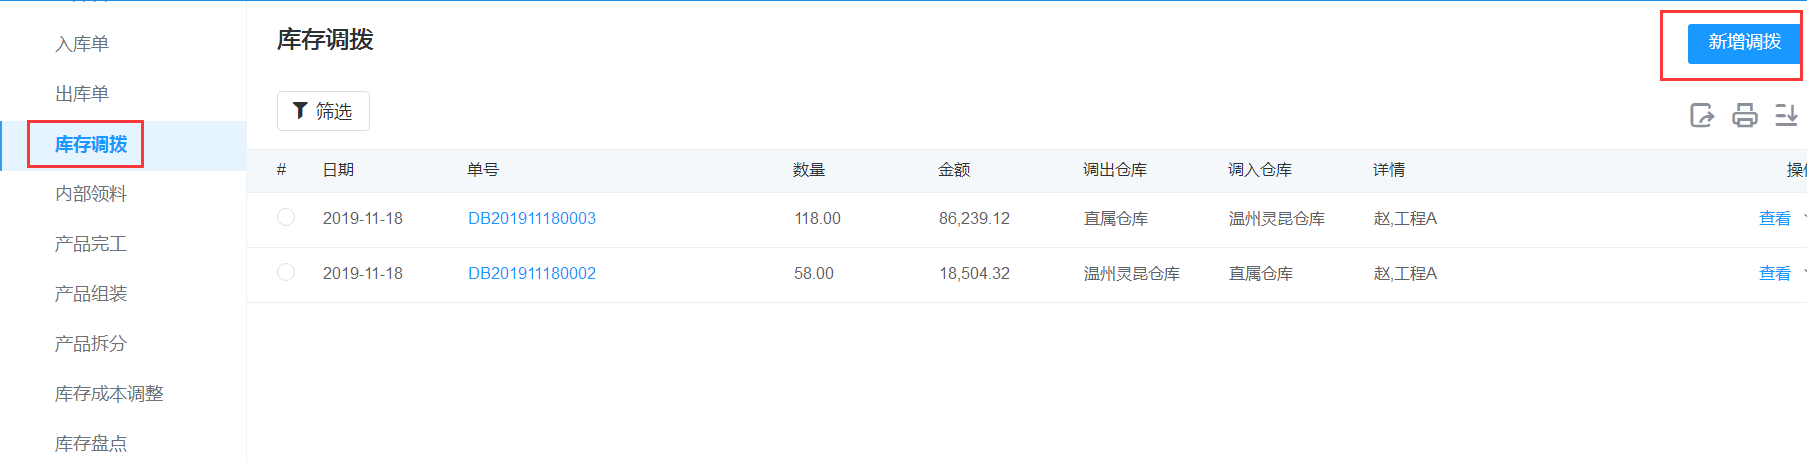Click 查看 for the second row

pyautogui.click(x=1775, y=273)
